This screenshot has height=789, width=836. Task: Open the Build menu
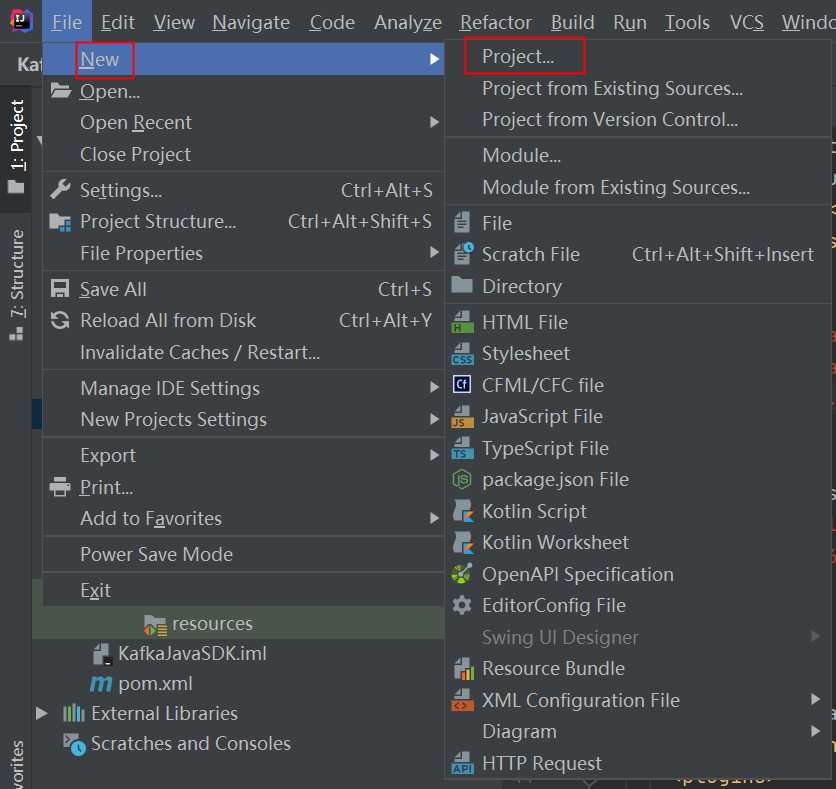pyautogui.click(x=573, y=22)
